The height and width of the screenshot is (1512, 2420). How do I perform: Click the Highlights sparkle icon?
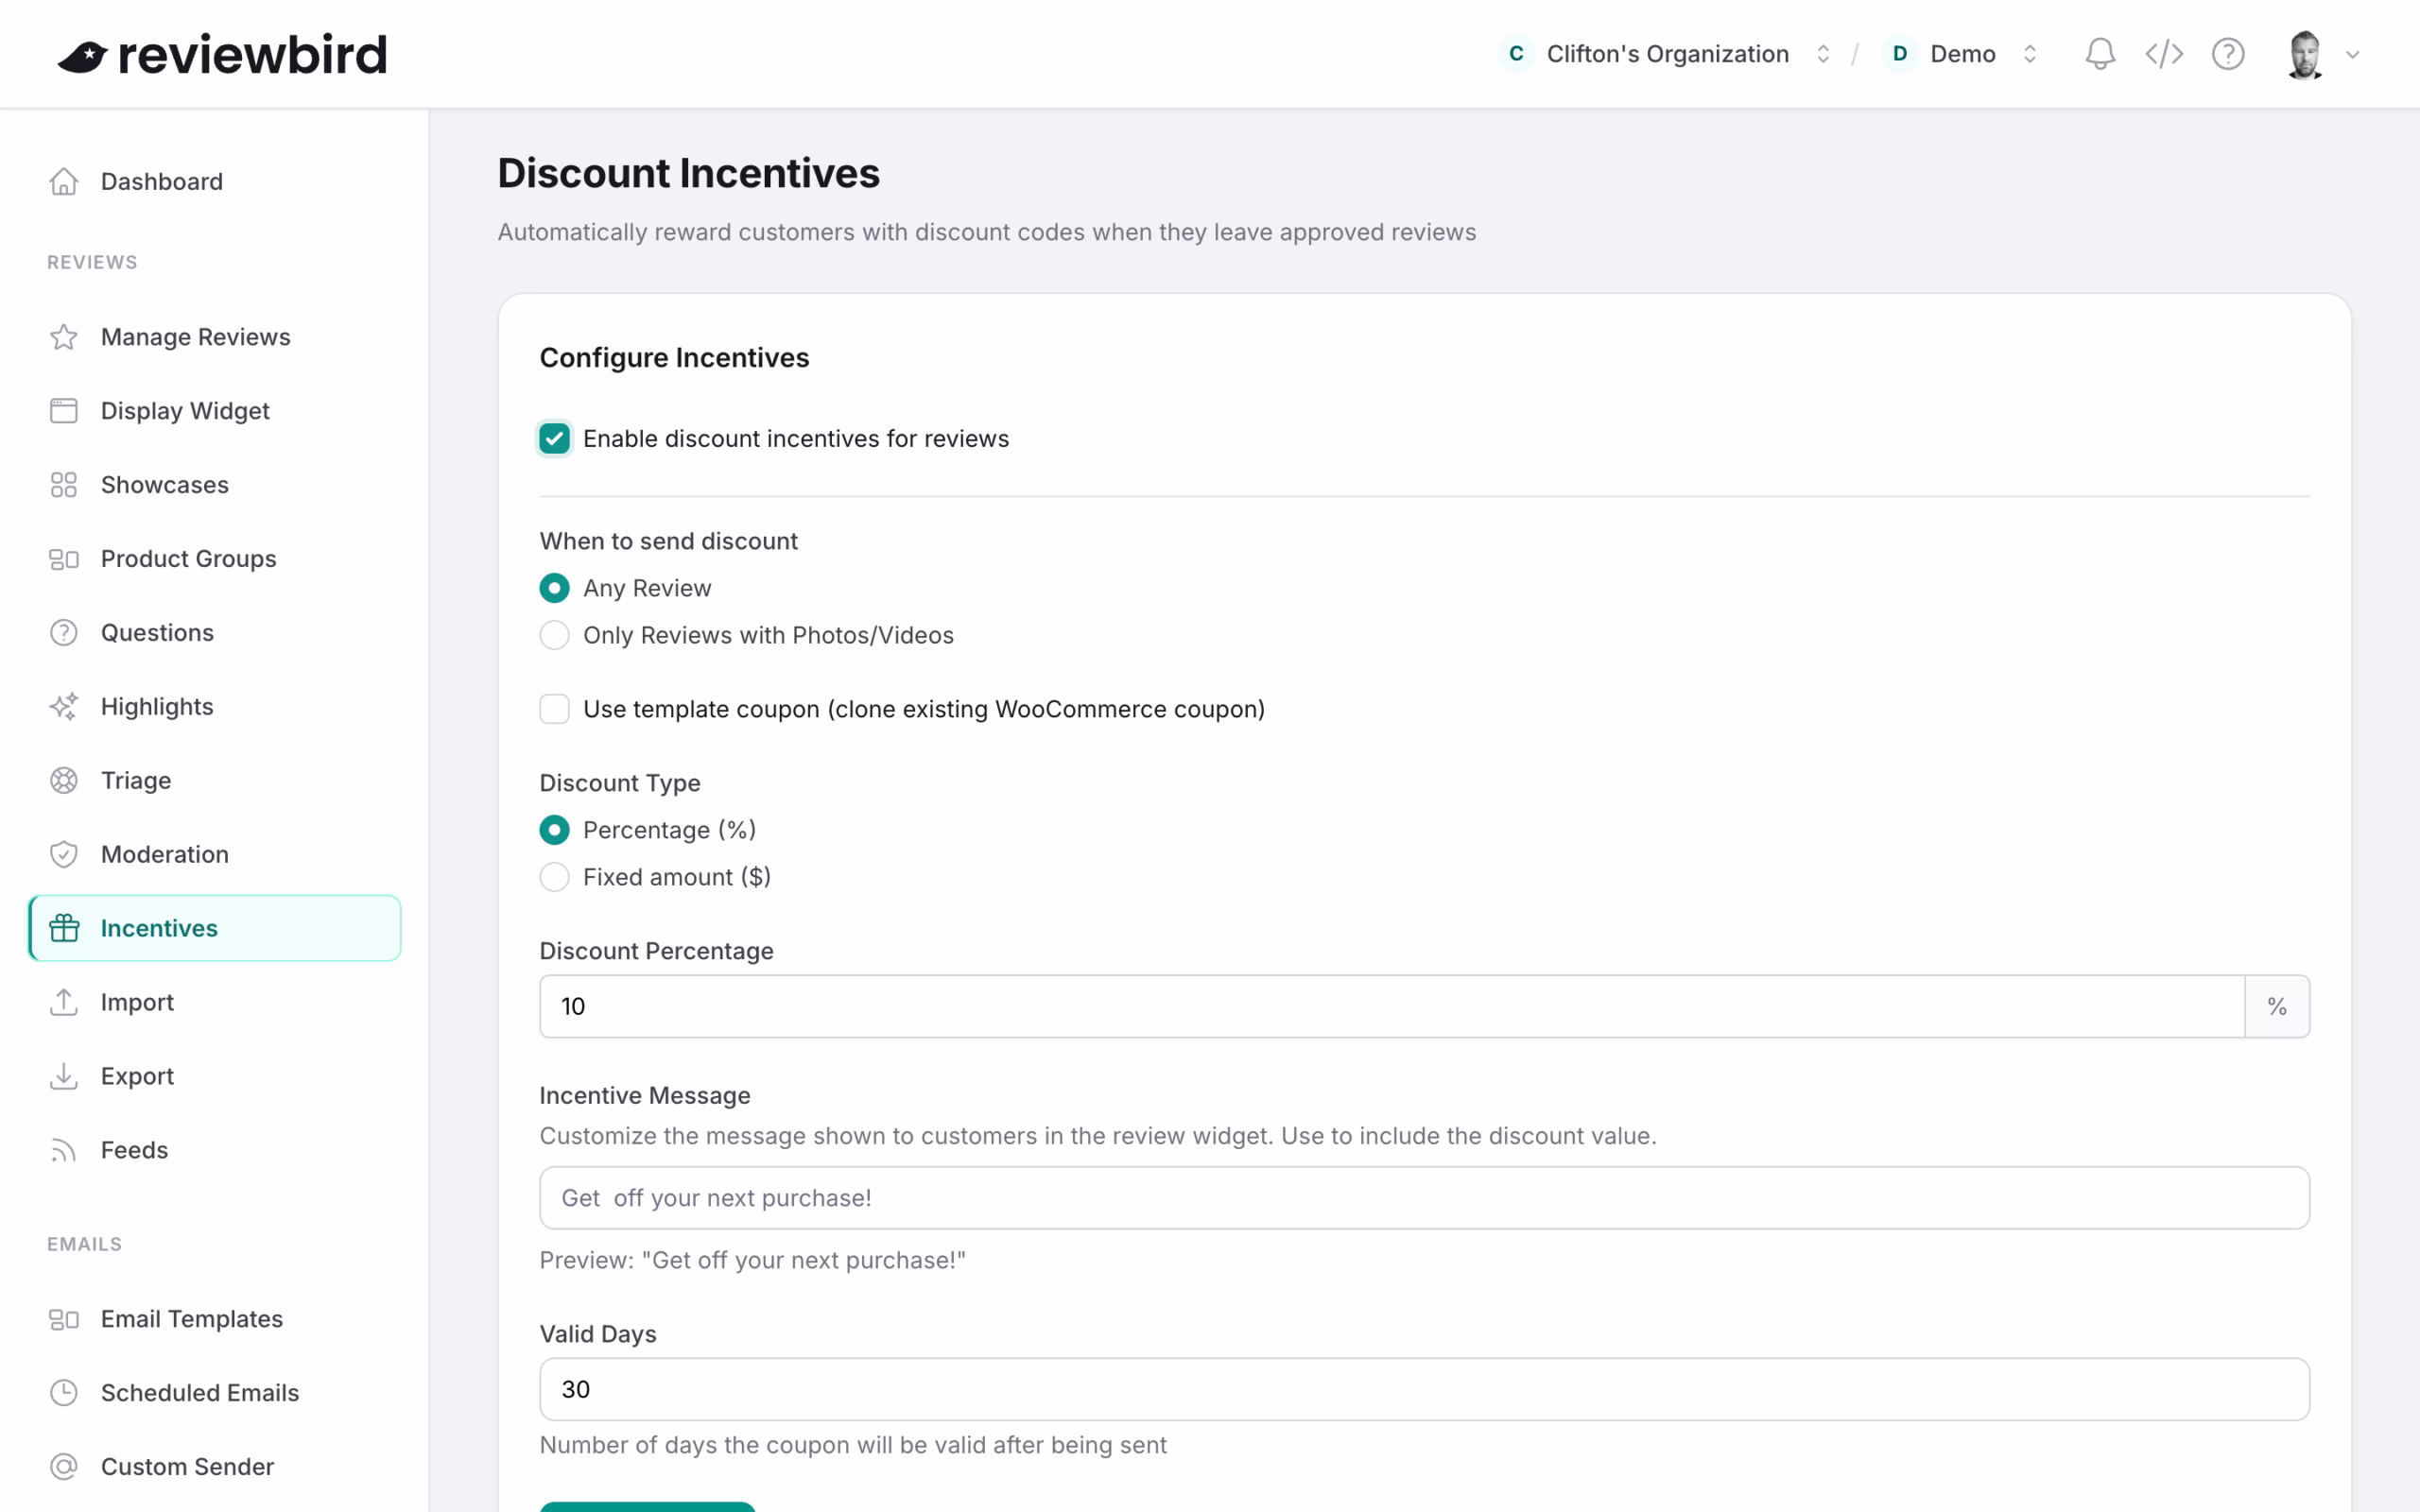tap(64, 707)
